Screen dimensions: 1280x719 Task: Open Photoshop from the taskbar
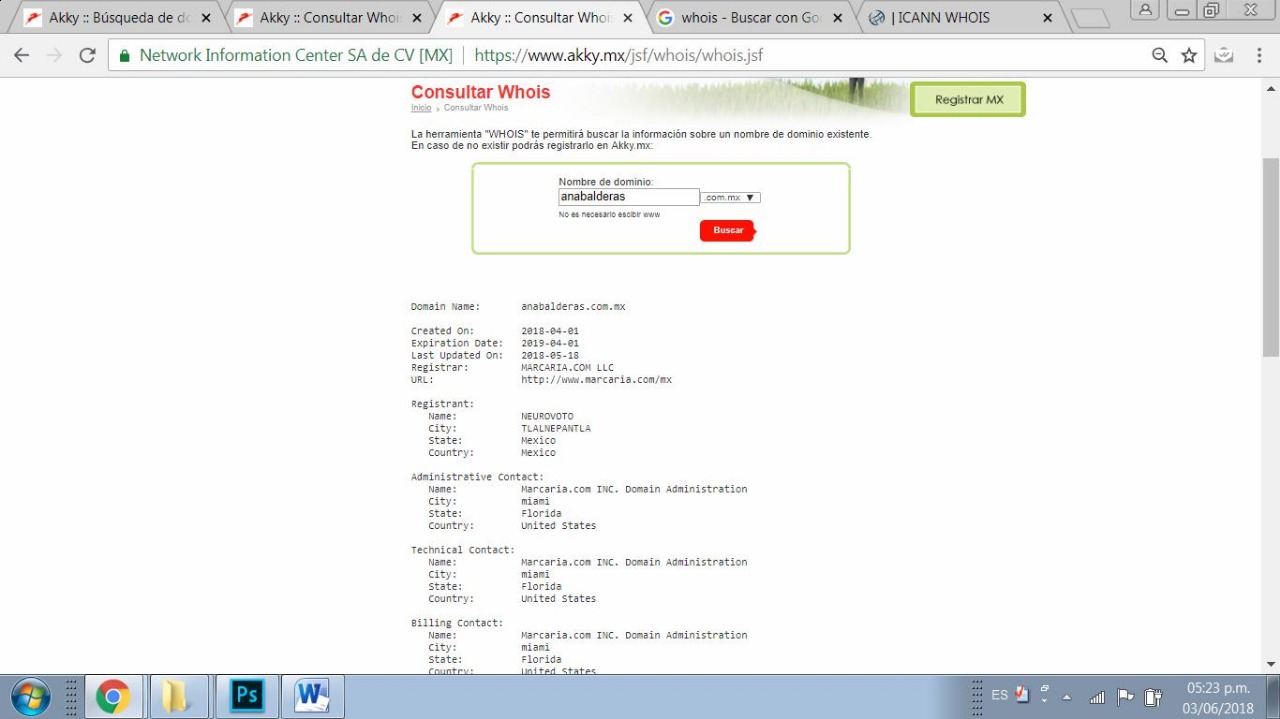246,696
